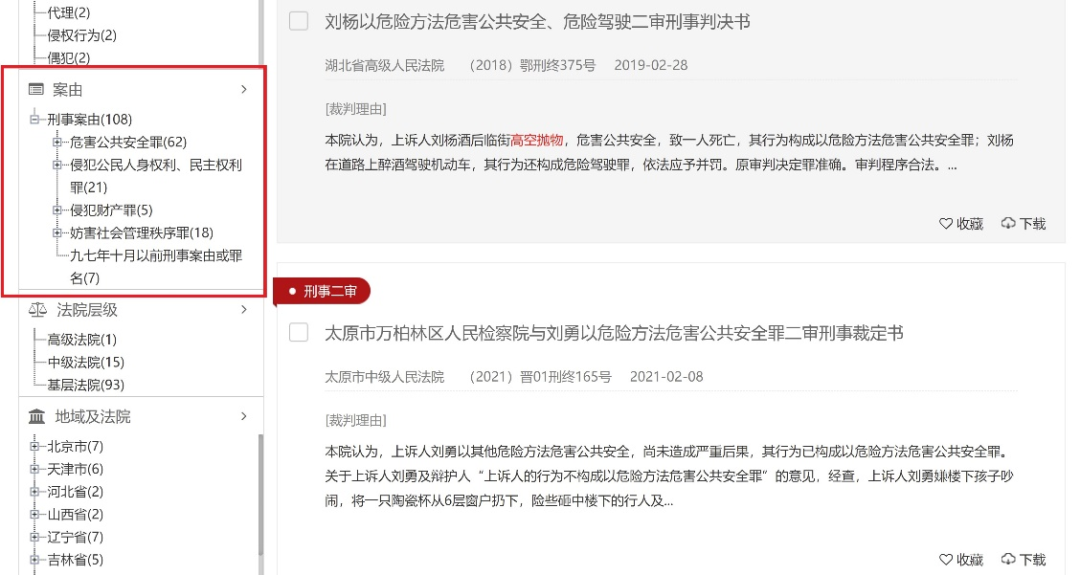Click the 地域及法院 building icon

(x=37, y=417)
